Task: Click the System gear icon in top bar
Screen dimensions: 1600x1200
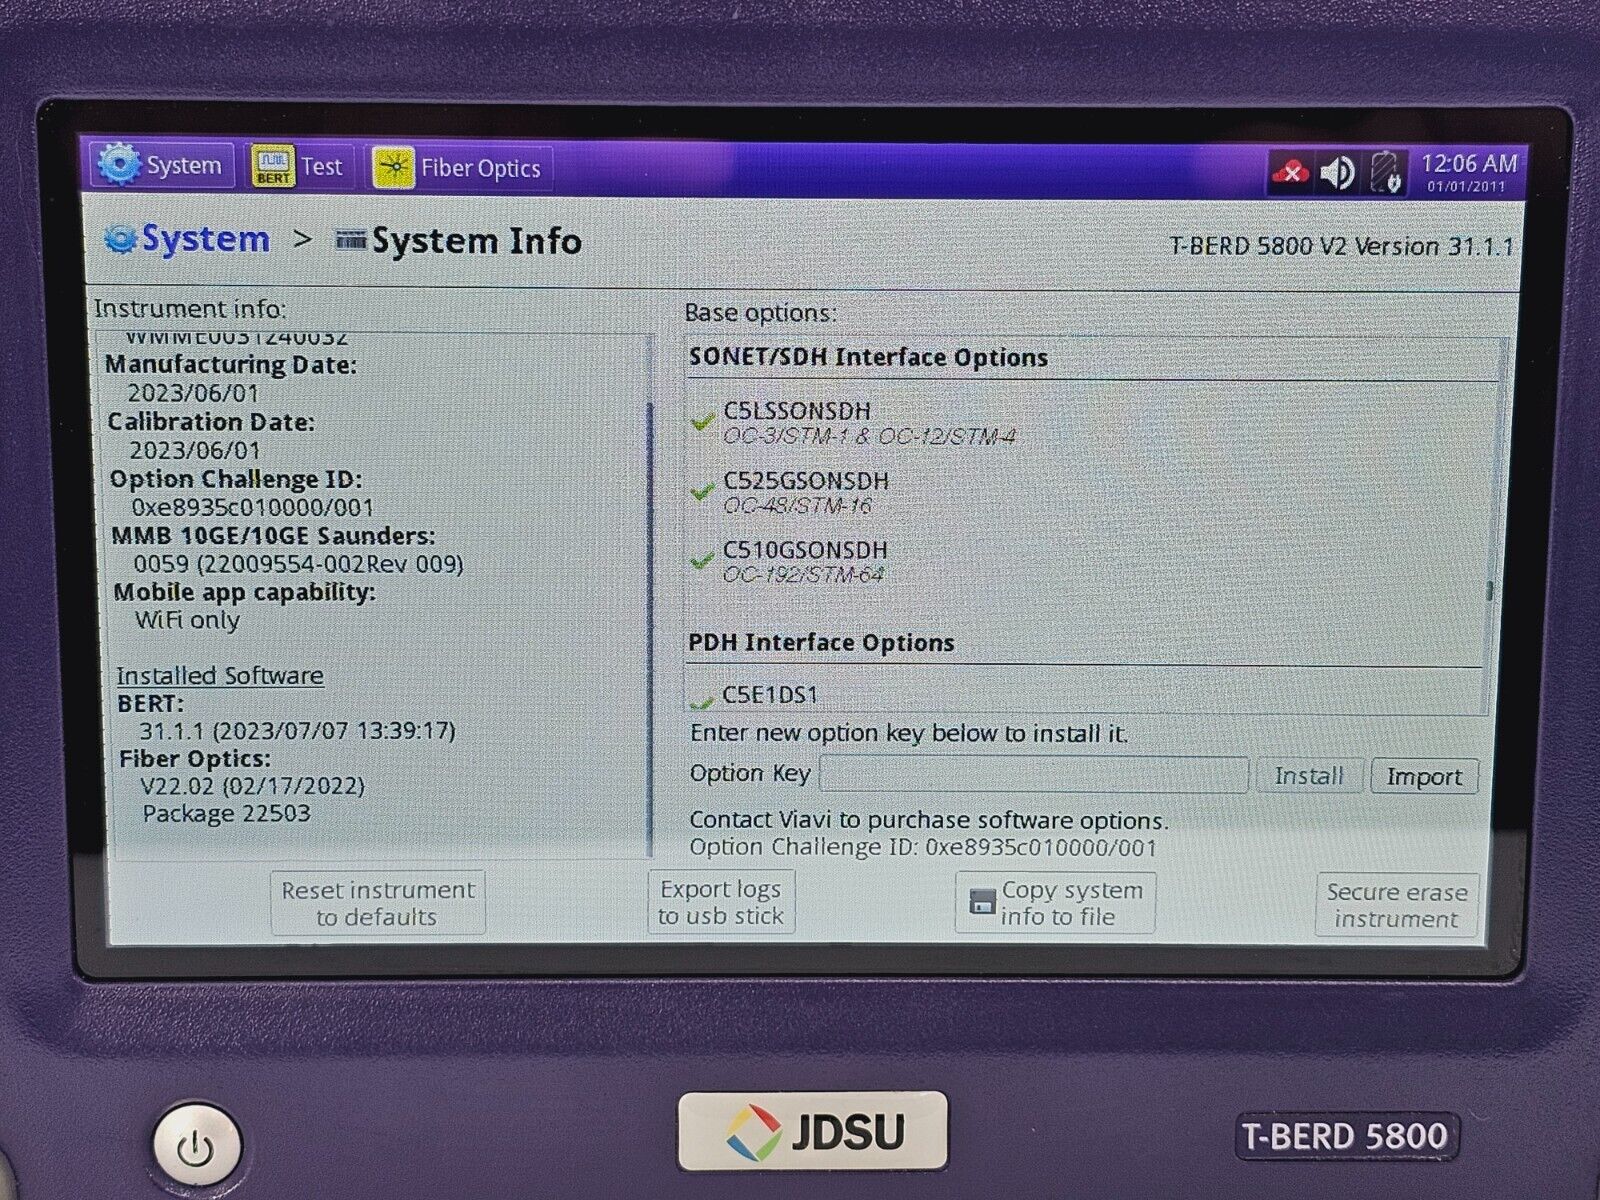Action: coord(120,165)
